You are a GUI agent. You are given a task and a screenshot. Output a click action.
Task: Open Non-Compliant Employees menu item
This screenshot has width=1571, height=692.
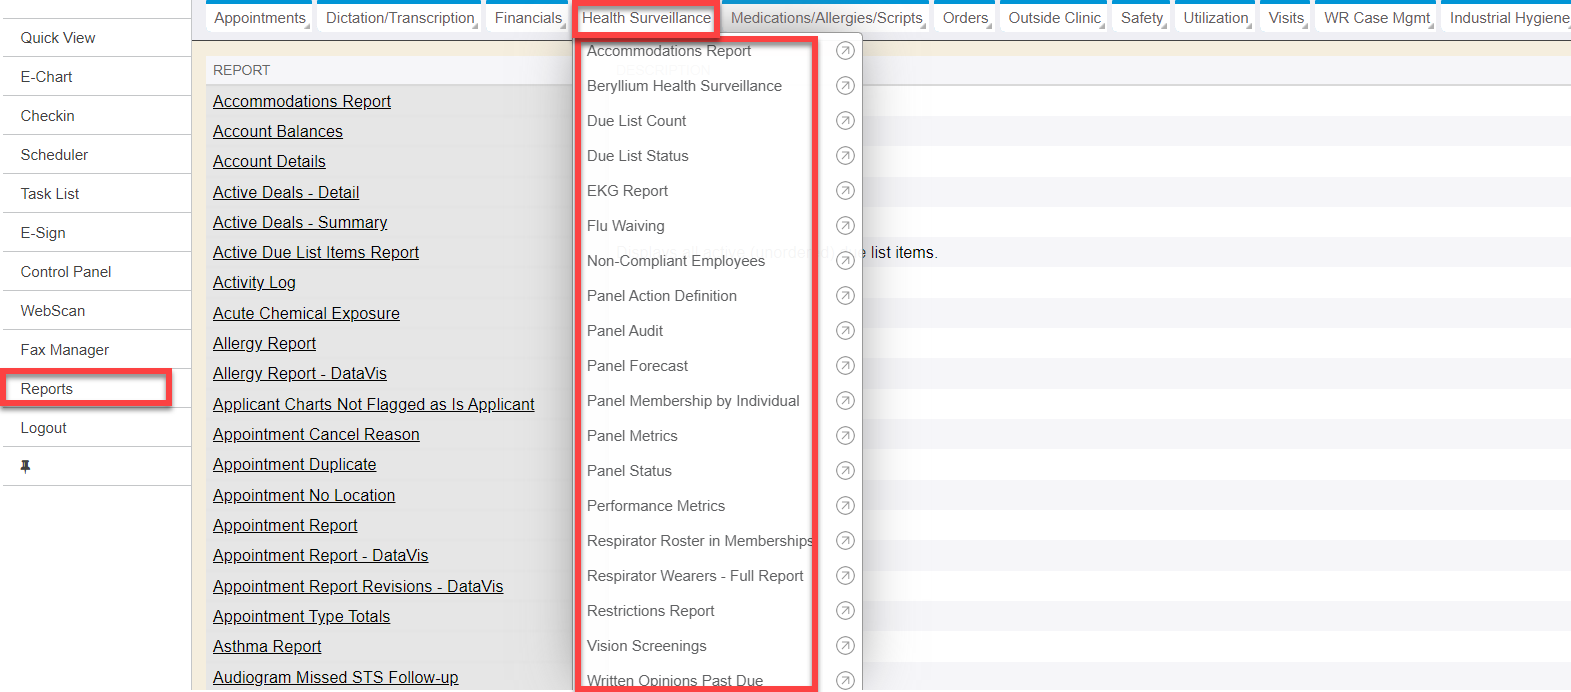click(675, 261)
